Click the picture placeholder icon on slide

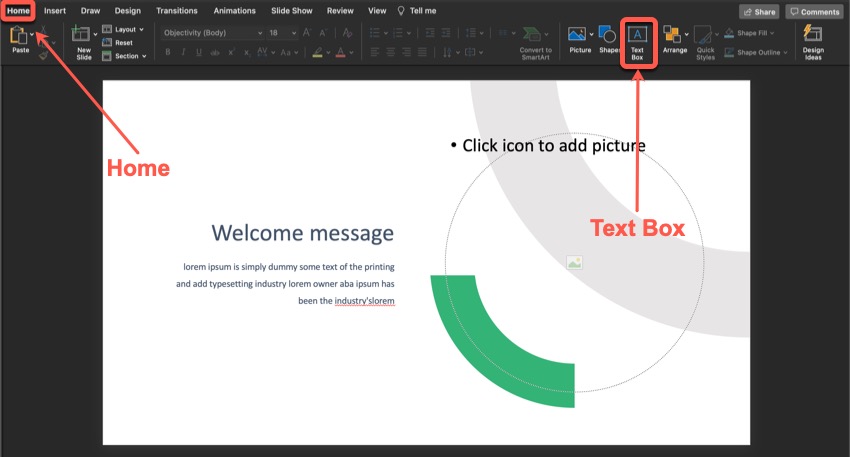pos(574,263)
